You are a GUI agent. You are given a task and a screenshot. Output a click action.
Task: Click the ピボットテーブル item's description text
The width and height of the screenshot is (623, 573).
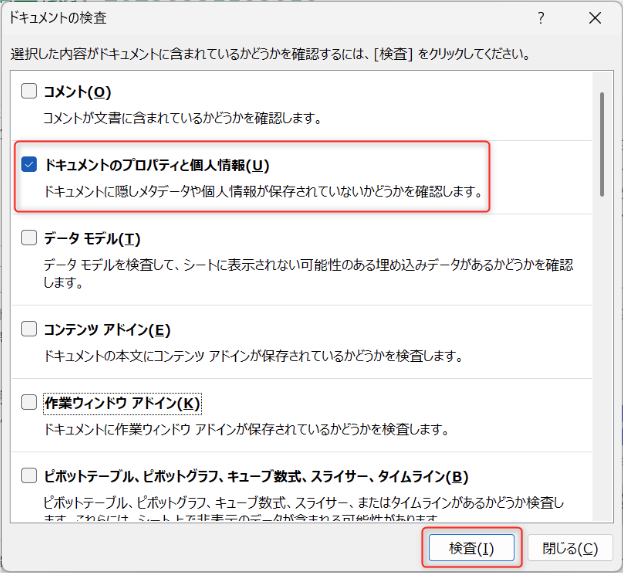[300, 500]
